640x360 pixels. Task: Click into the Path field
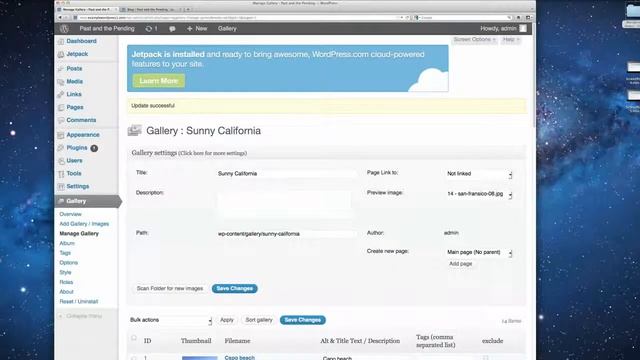coord(286,234)
